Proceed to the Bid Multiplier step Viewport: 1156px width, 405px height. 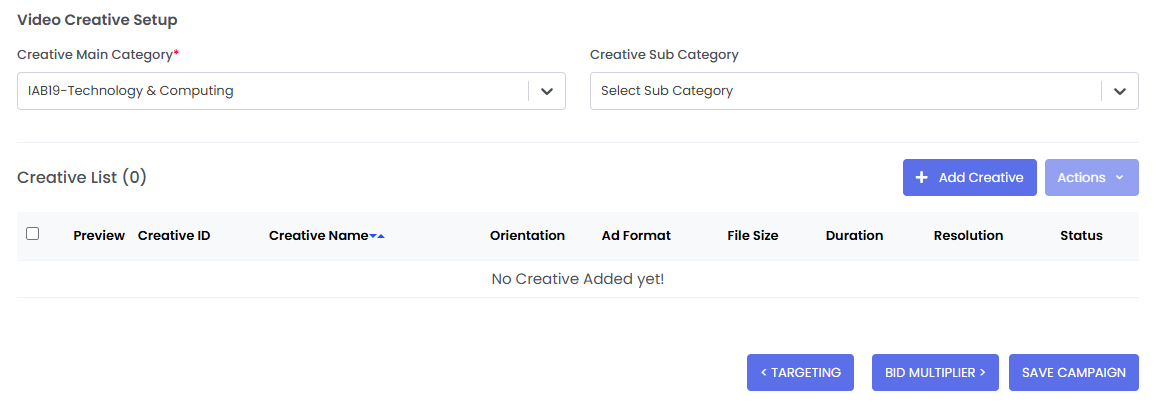pos(935,372)
